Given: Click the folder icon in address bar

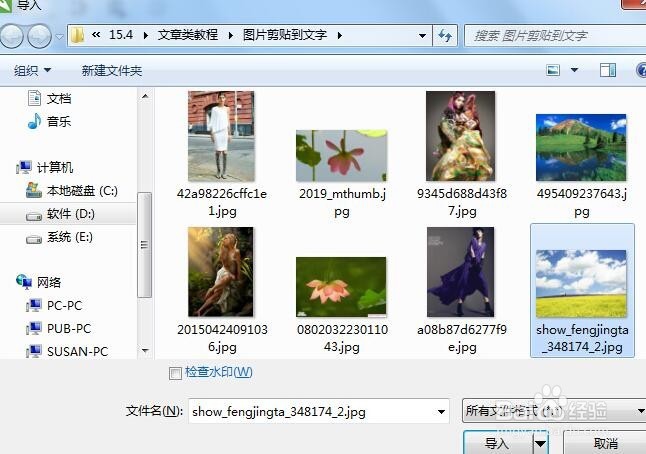Looking at the screenshot, I should 77,35.
